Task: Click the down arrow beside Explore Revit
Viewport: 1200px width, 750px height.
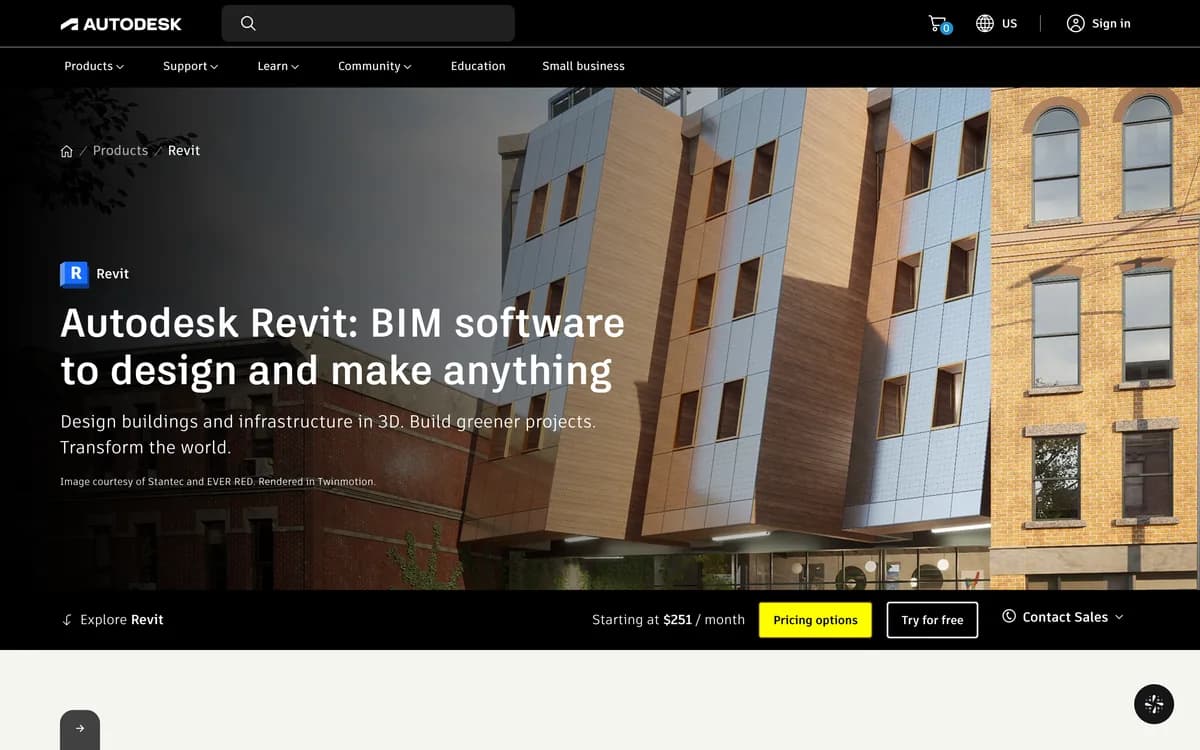Action: pyautogui.click(x=67, y=620)
